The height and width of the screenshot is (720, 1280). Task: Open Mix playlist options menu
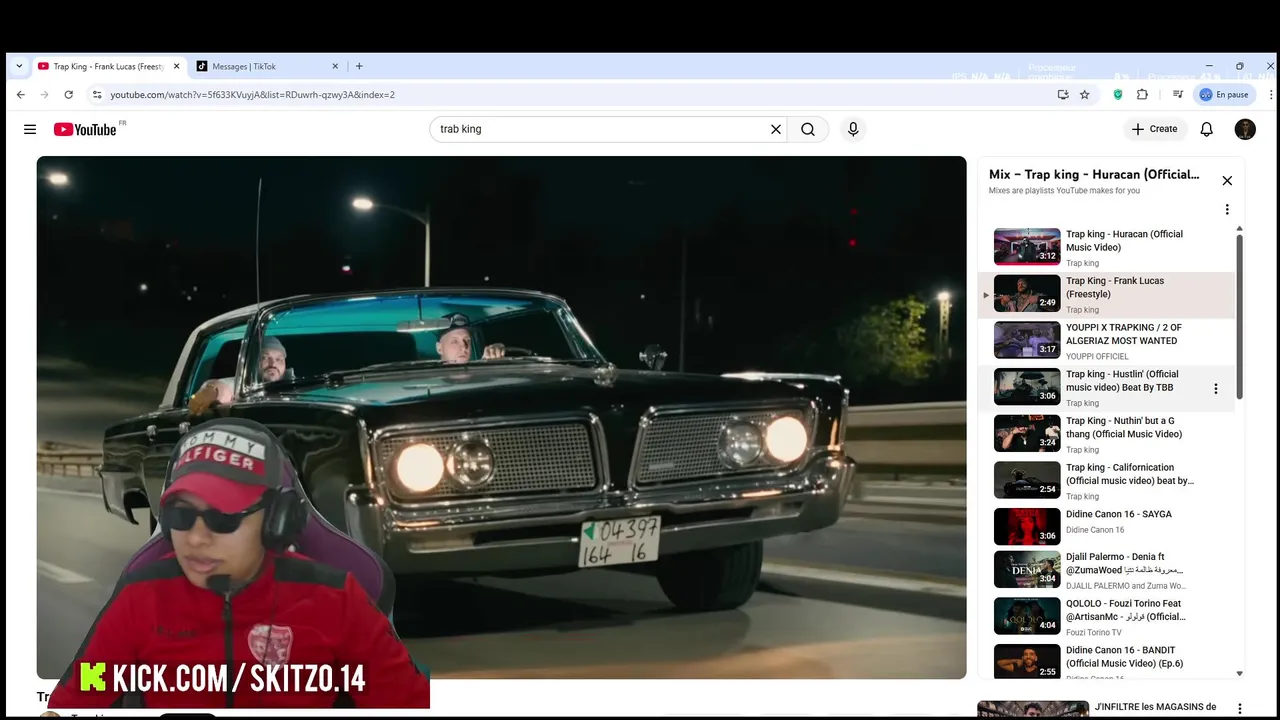(x=1227, y=210)
